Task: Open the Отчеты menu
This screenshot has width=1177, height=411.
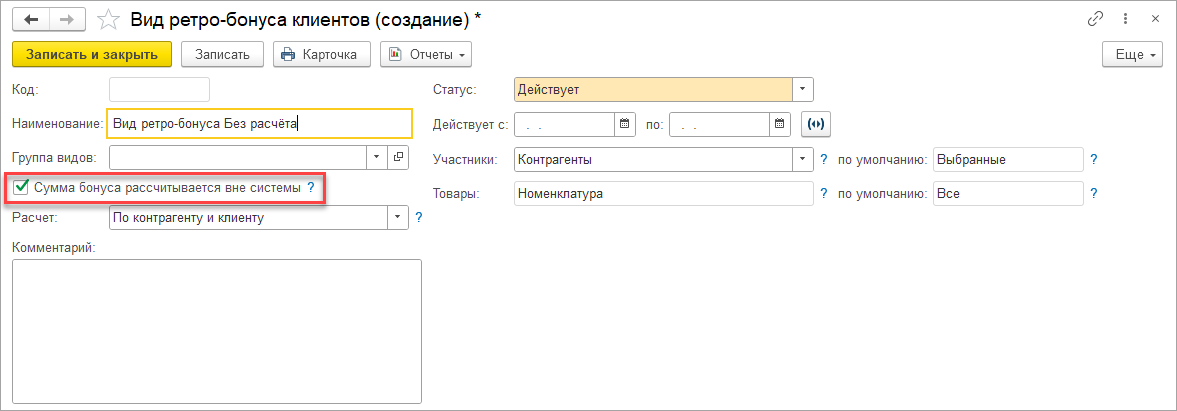Action: (425, 54)
